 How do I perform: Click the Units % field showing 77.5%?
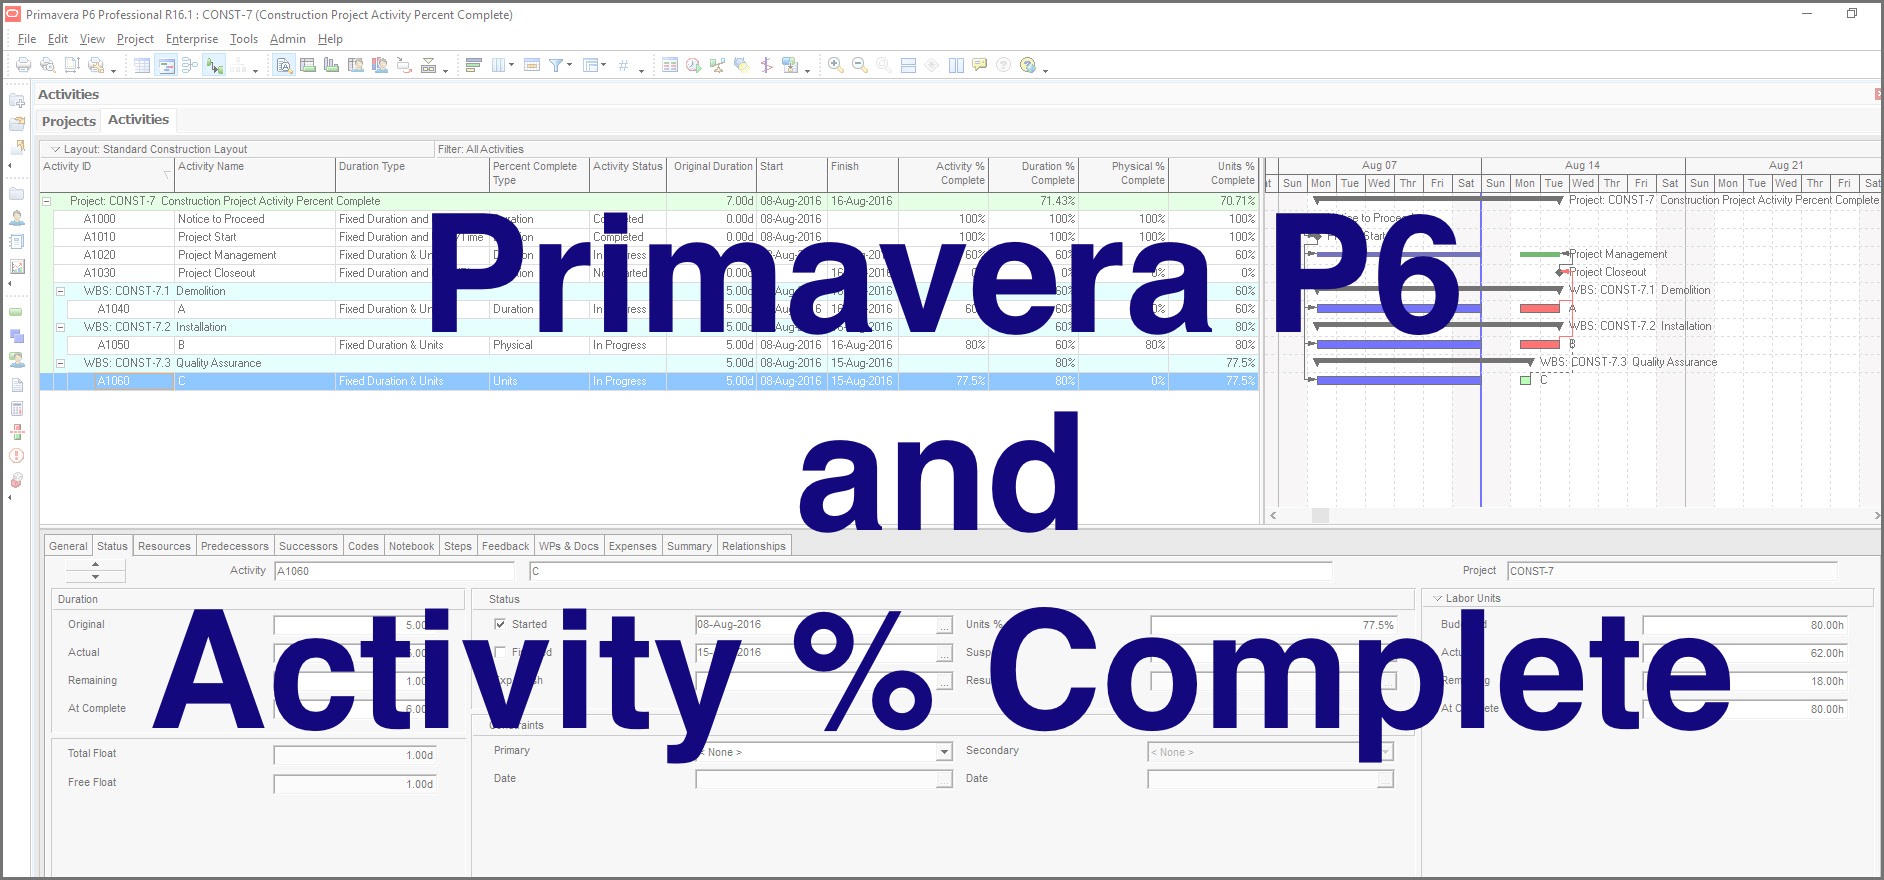coord(1273,625)
